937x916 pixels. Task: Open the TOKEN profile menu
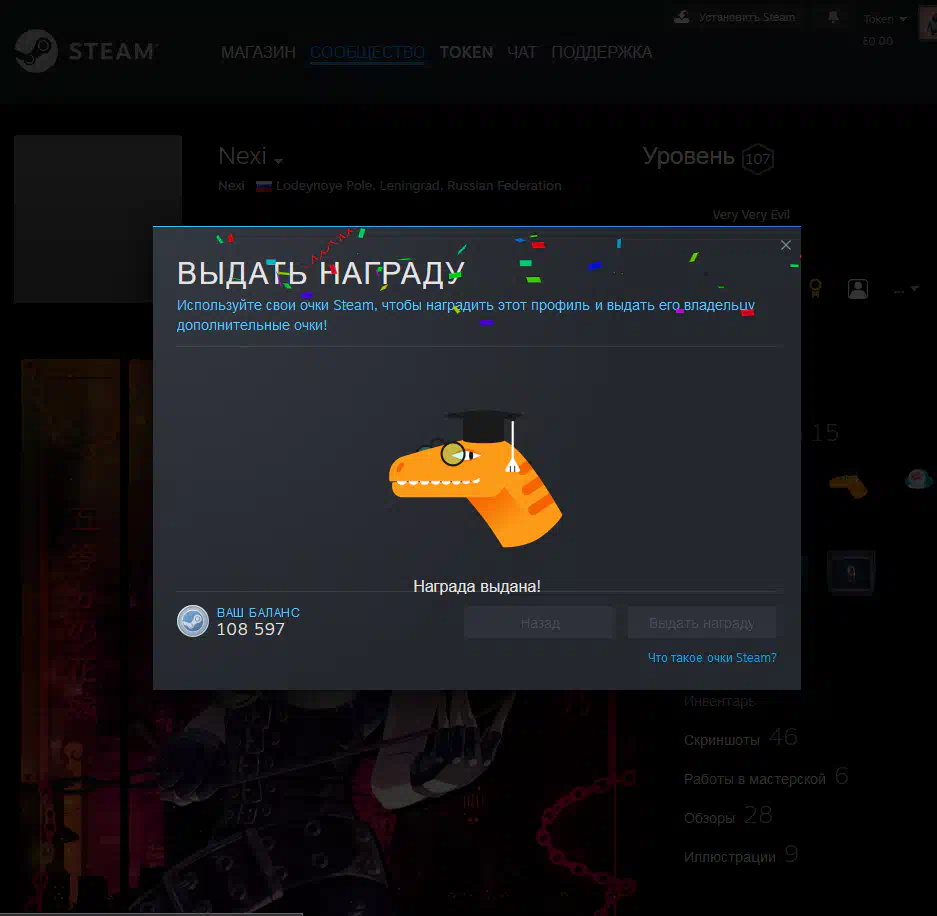tap(466, 53)
